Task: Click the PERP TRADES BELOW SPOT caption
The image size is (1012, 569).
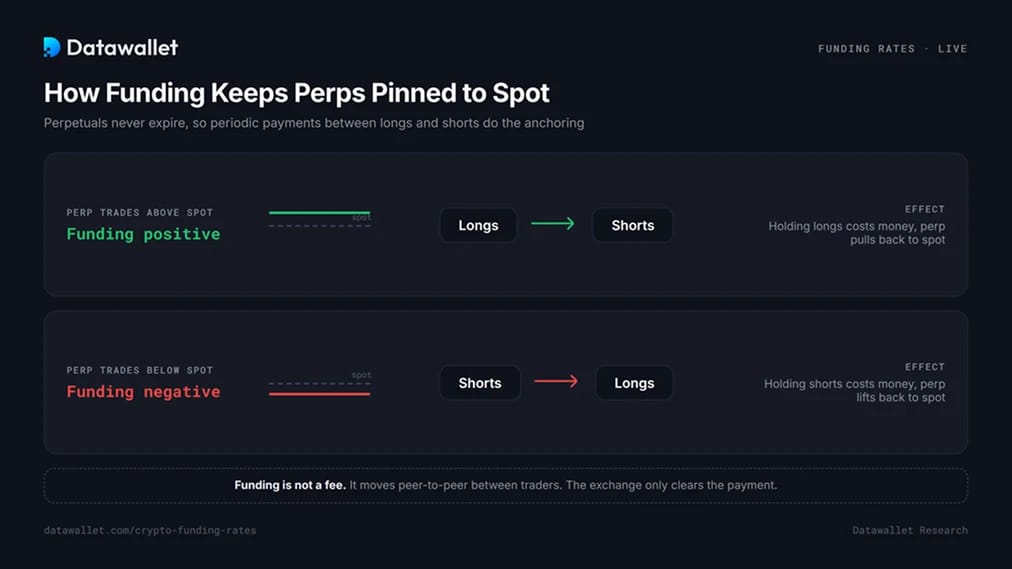Action: pos(139,370)
